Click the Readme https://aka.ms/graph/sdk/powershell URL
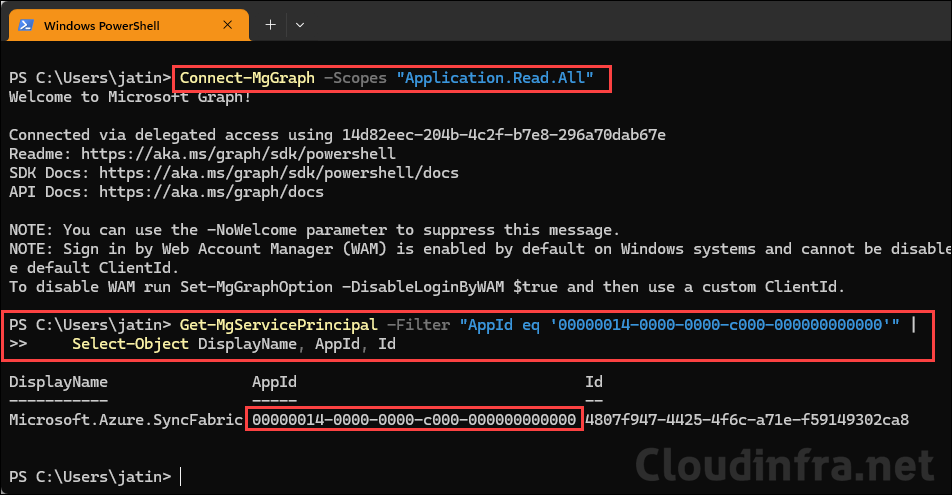This screenshot has height=495, width=952. (238, 154)
